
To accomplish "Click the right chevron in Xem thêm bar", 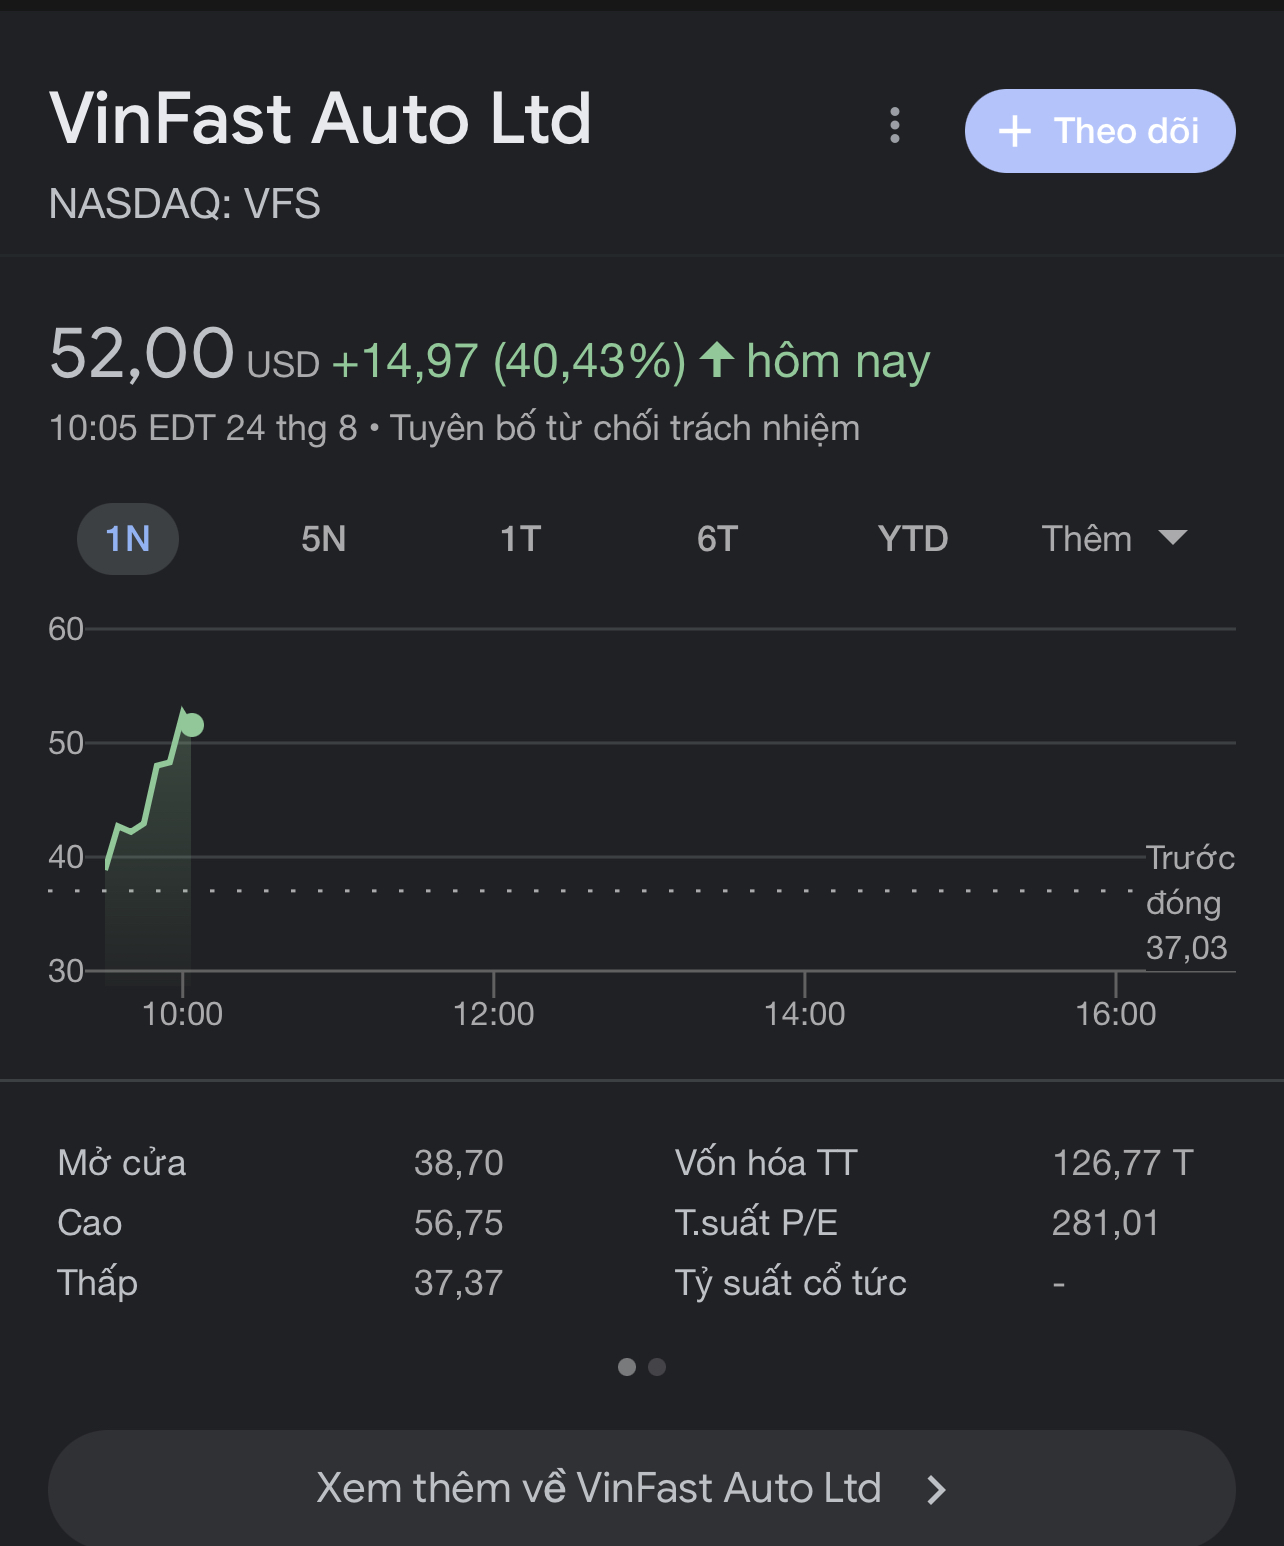I will tap(936, 1490).
